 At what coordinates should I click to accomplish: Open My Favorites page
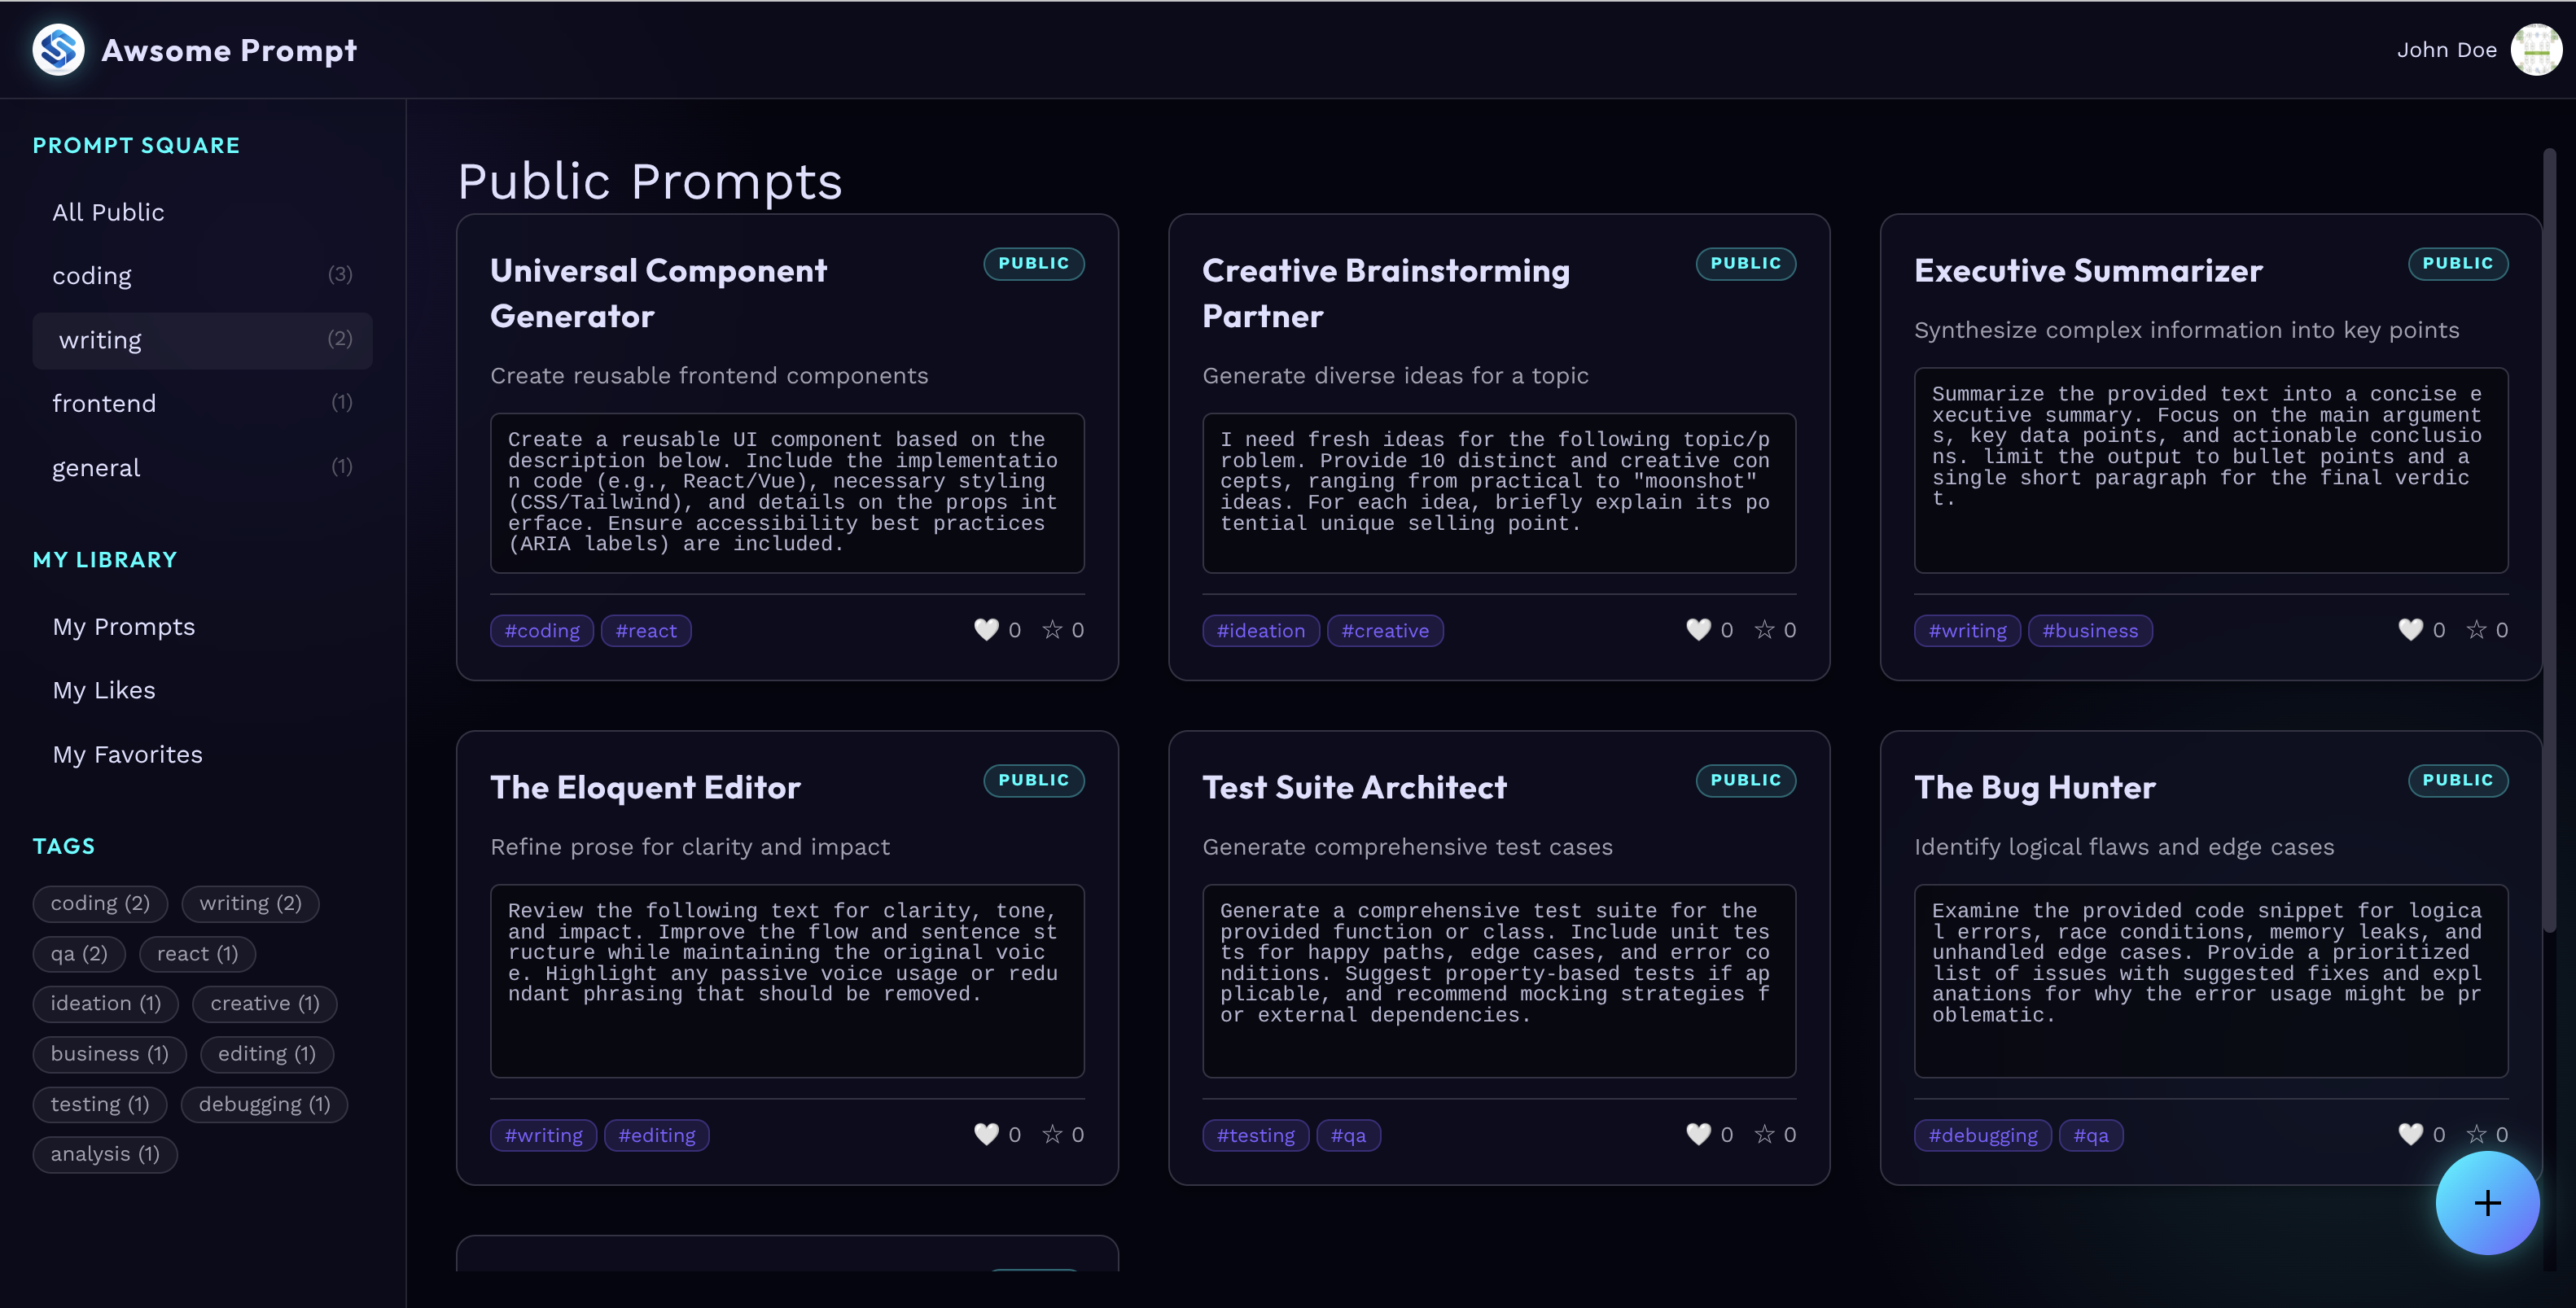[x=127, y=755]
